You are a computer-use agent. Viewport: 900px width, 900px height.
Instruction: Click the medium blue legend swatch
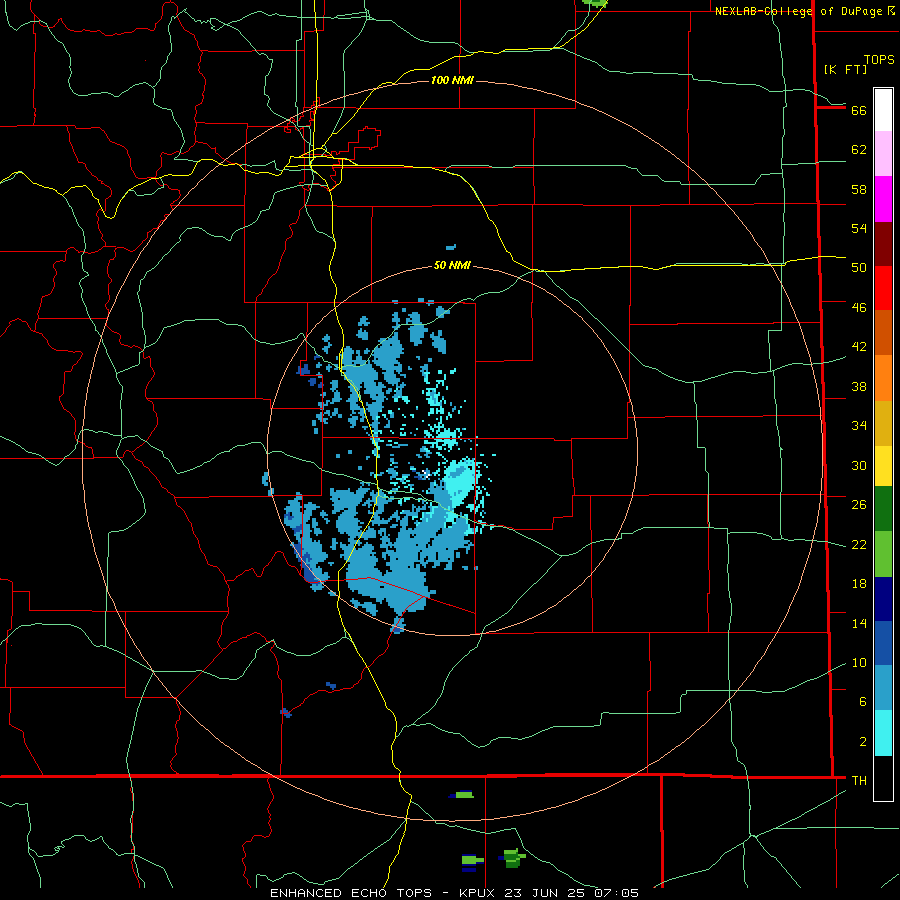pos(883,643)
